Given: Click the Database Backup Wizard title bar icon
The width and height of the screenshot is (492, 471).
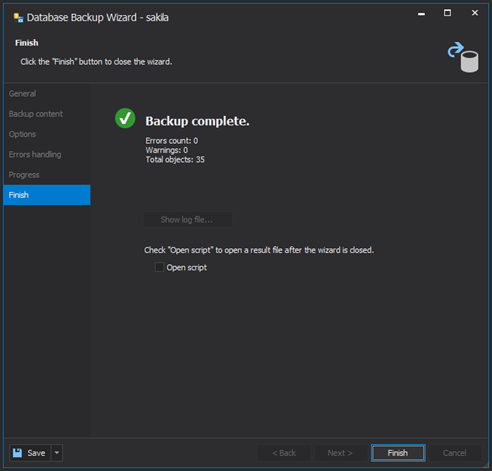Looking at the screenshot, I should pos(18,18).
